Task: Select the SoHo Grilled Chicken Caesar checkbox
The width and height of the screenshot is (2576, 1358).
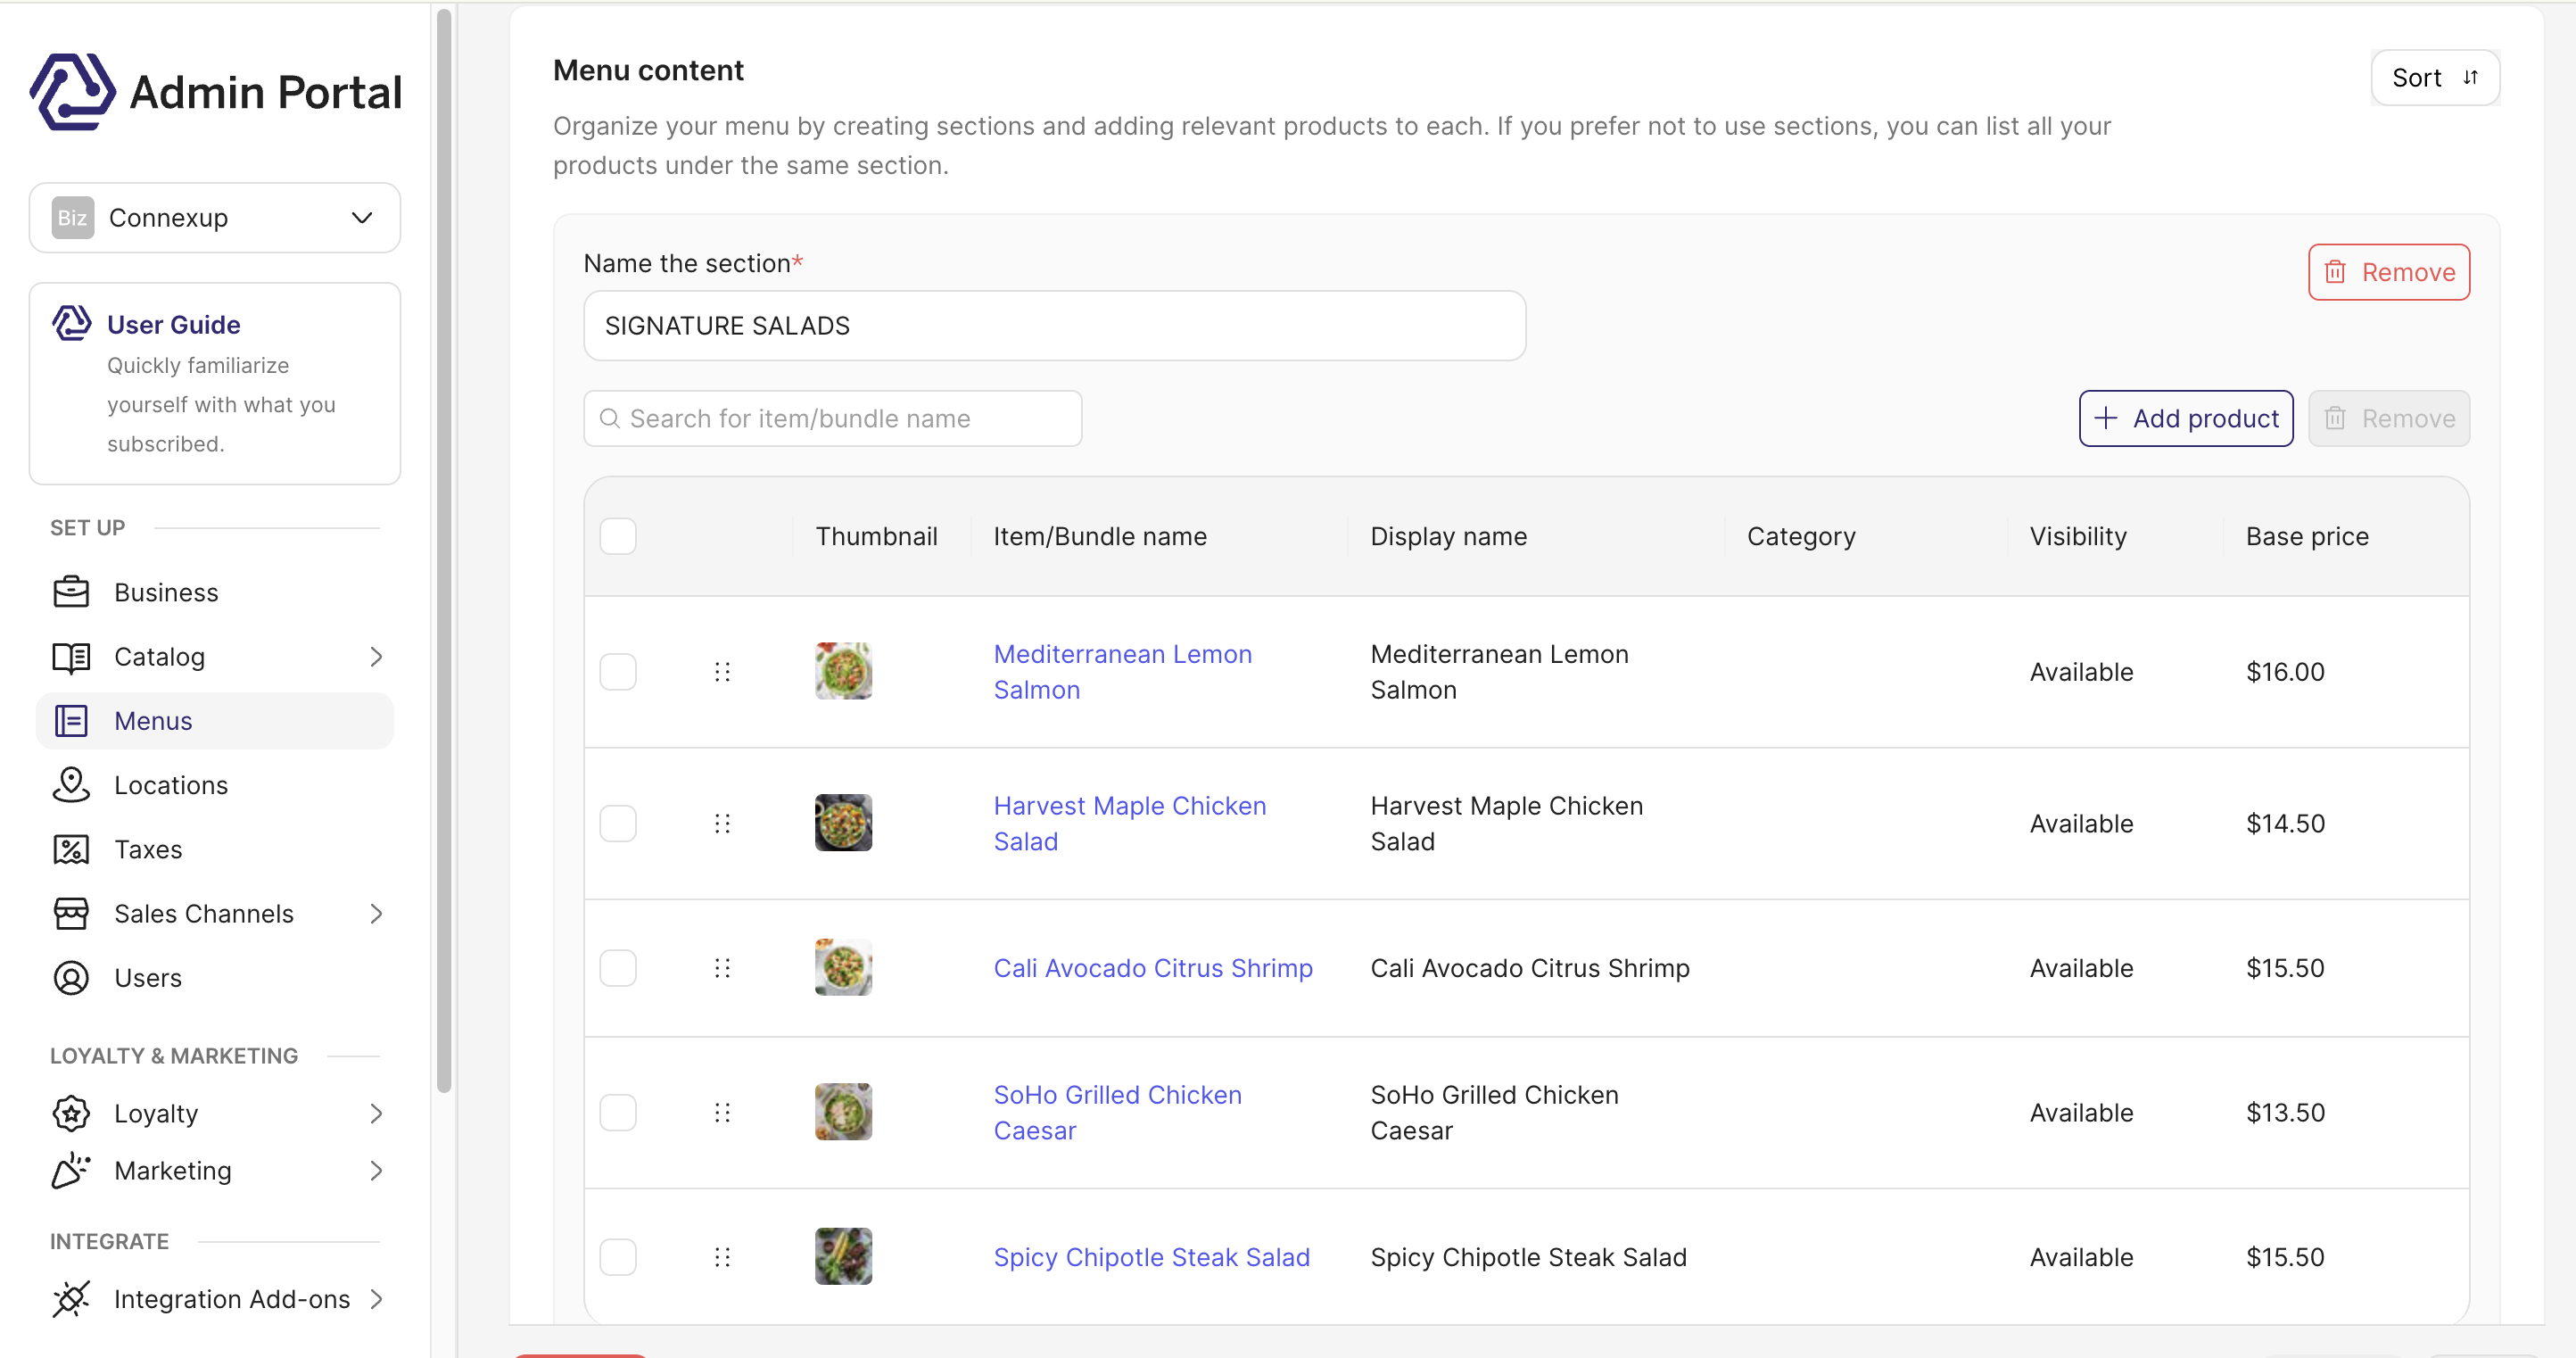Action: 618,1112
